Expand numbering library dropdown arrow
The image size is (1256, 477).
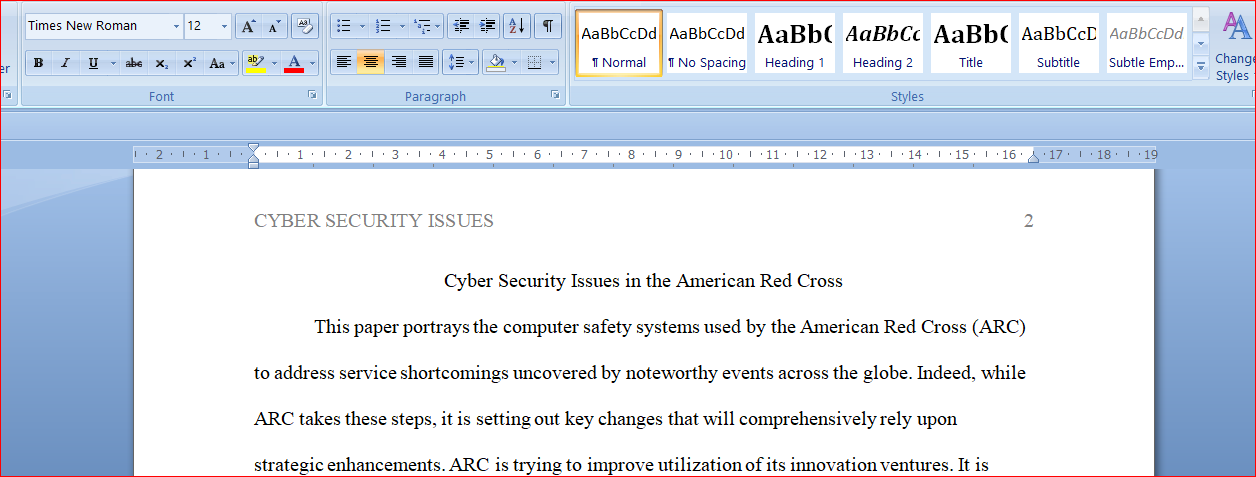click(x=402, y=26)
